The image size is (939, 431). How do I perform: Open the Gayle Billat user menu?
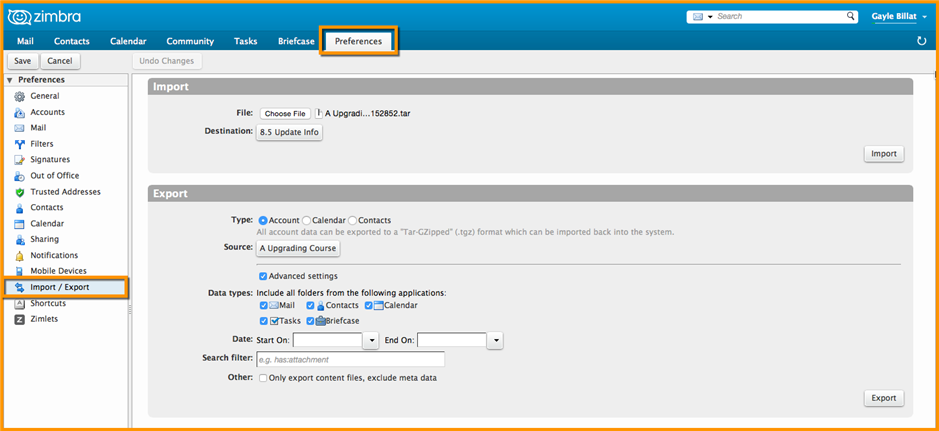899,17
